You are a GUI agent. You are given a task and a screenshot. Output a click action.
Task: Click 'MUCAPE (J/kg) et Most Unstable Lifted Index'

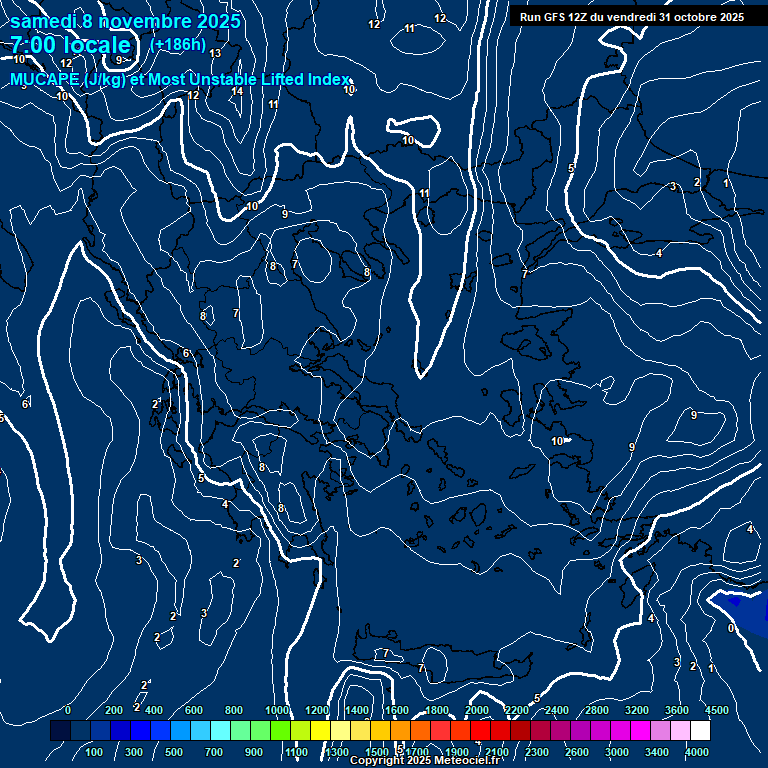point(180,79)
